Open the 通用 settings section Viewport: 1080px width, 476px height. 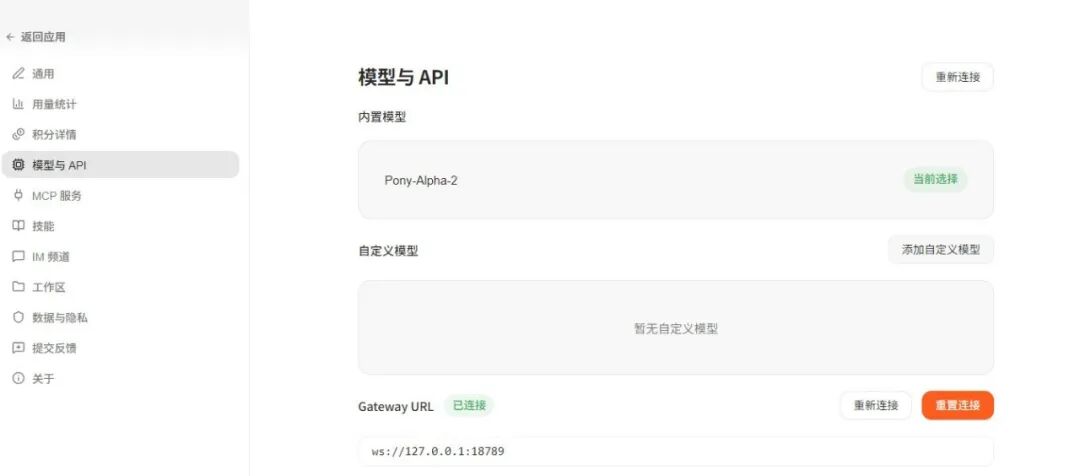tap(43, 74)
